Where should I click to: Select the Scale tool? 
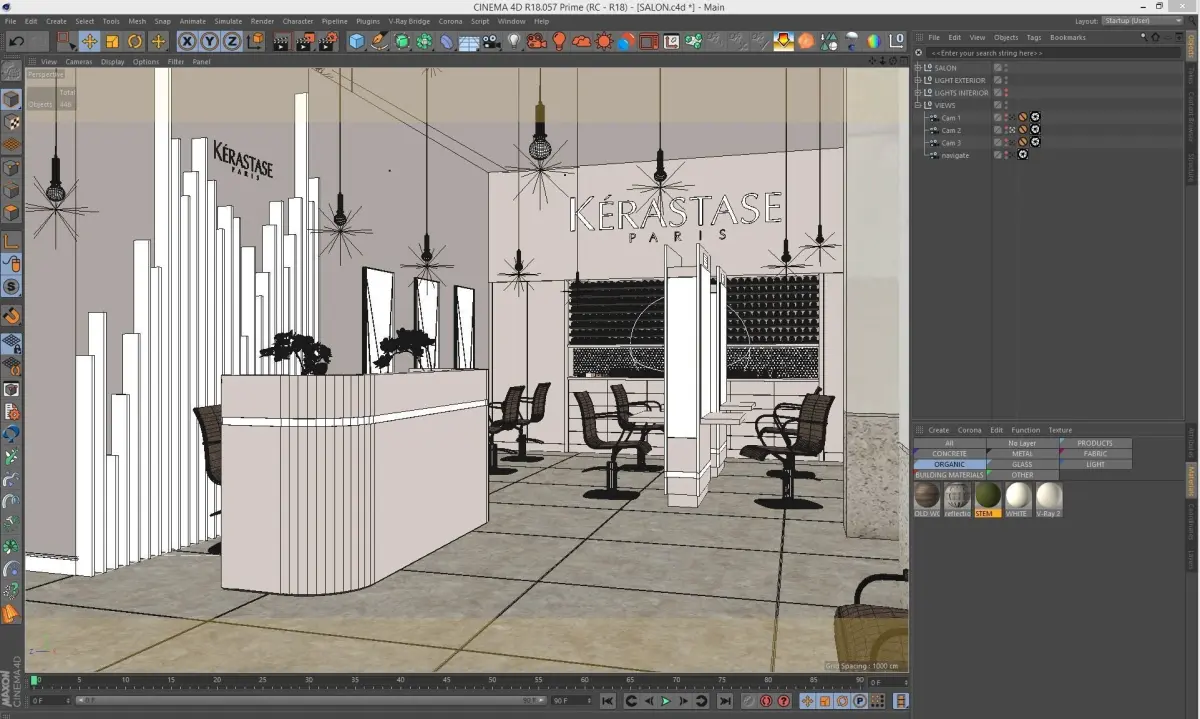[112, 41]
